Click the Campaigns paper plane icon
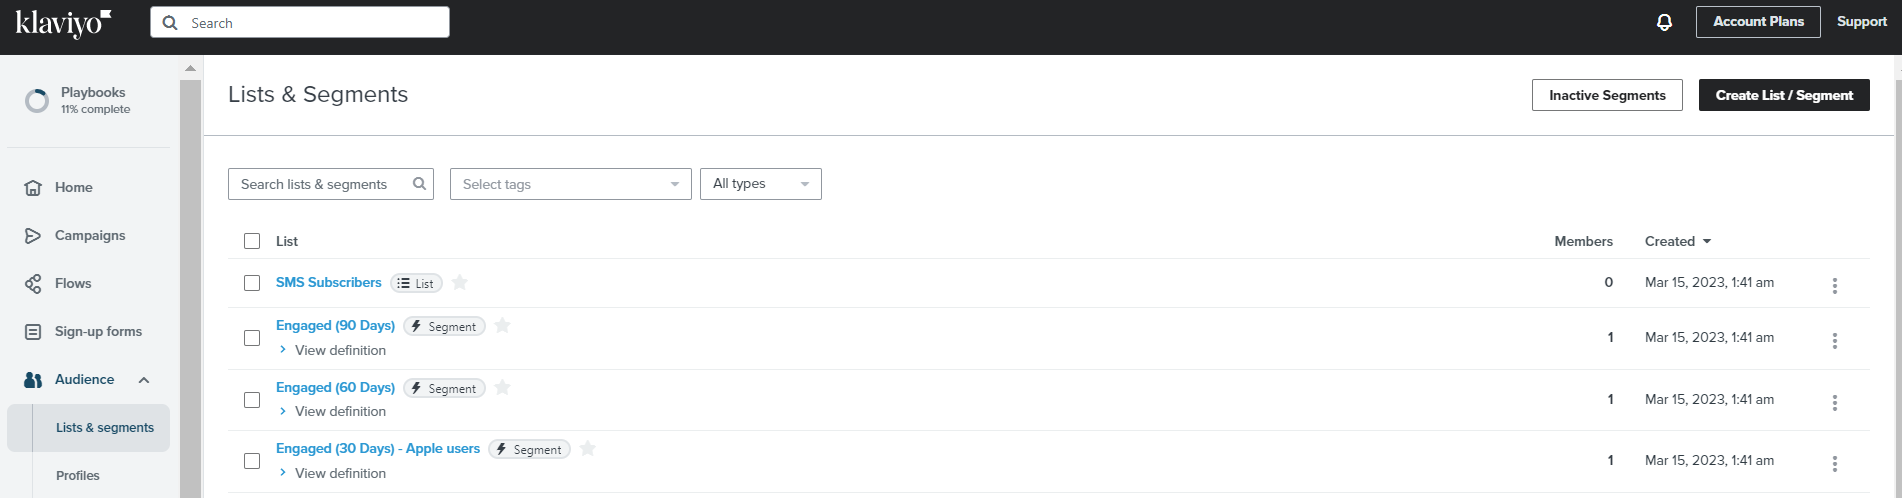 pos(33,235)
